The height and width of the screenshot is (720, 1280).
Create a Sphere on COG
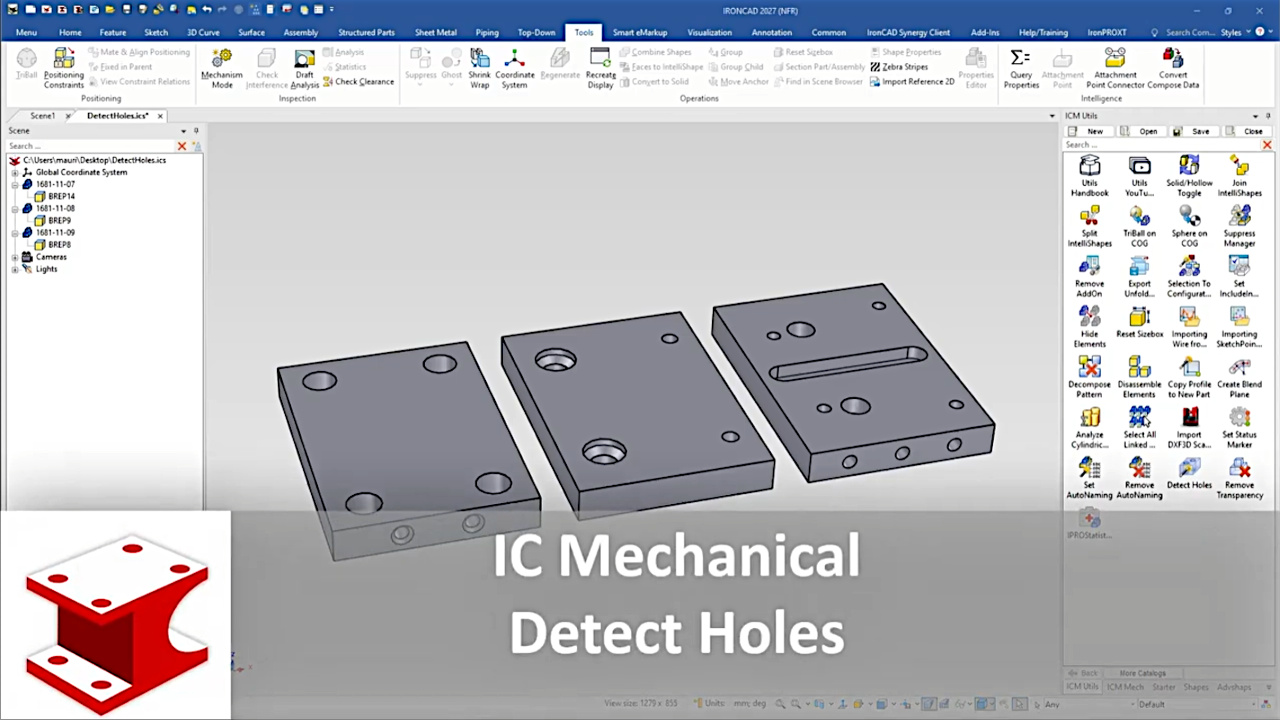(1189, 227)
